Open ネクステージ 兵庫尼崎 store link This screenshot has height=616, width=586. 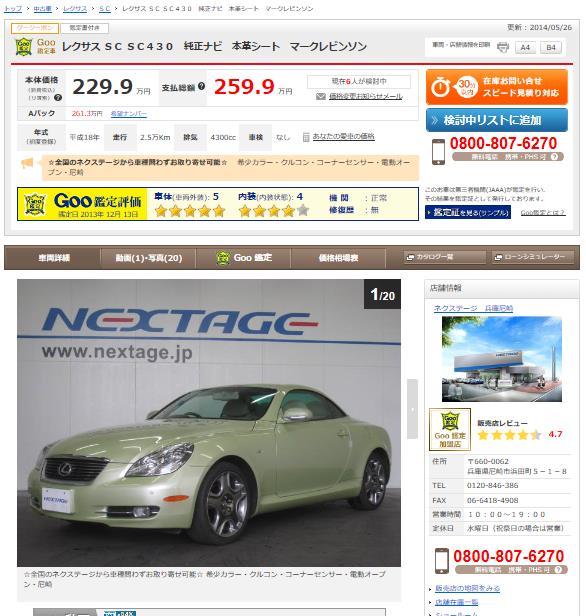pyautogui.click(x=473, y=308)
